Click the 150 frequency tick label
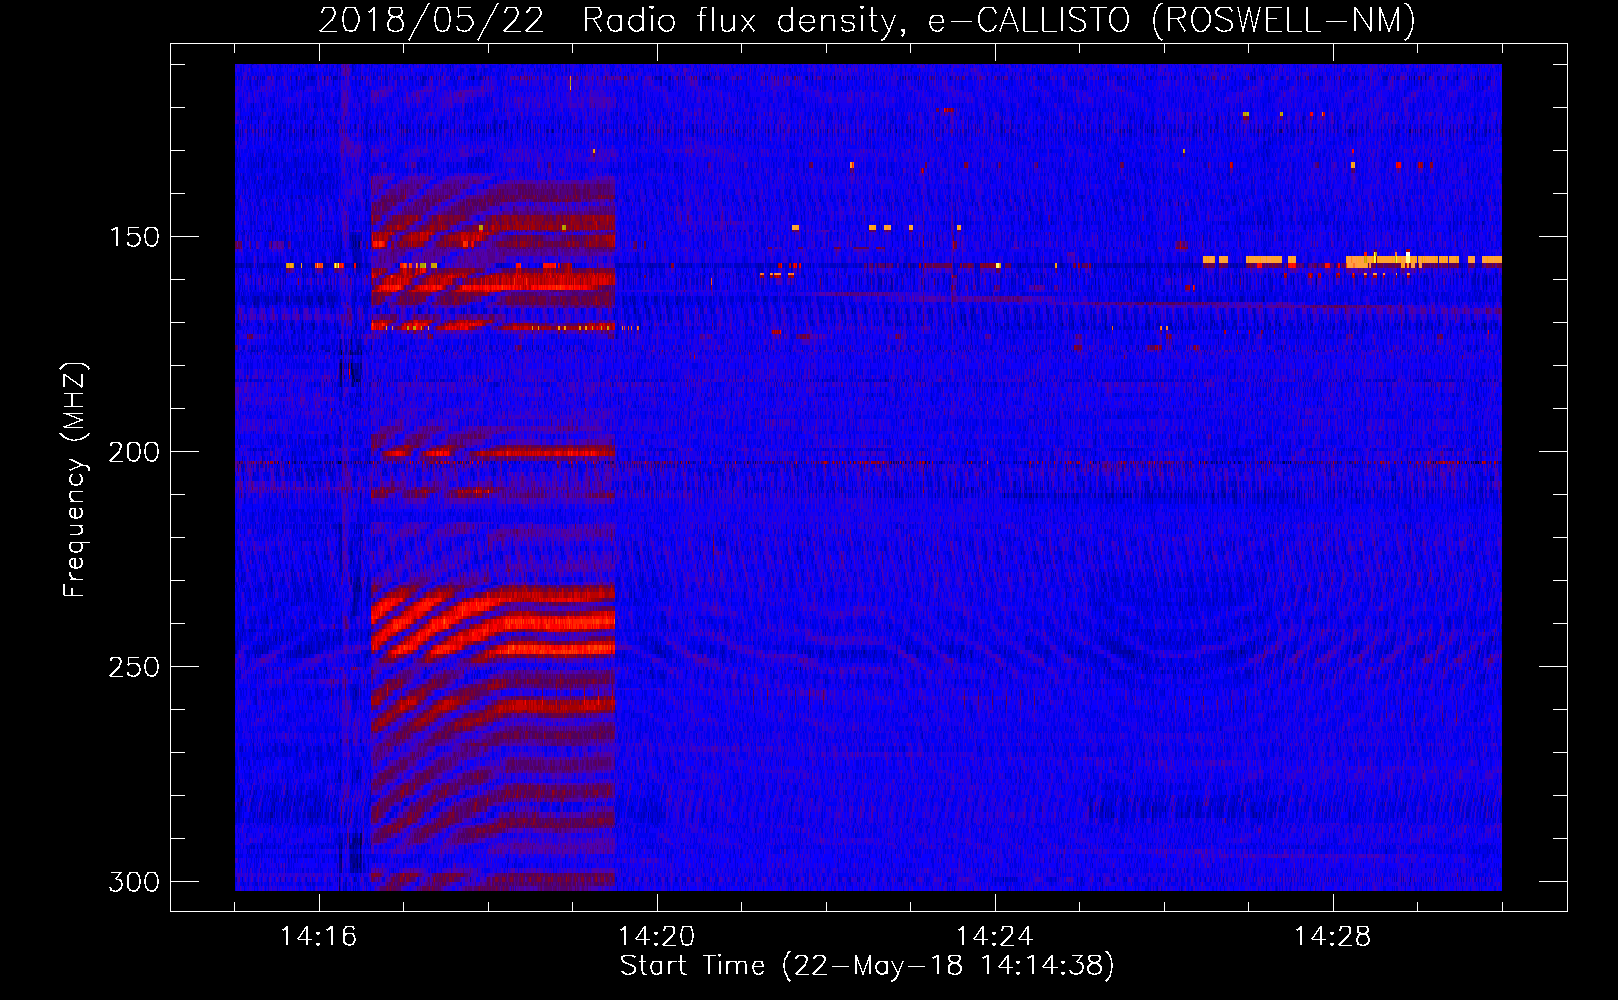 134,237
